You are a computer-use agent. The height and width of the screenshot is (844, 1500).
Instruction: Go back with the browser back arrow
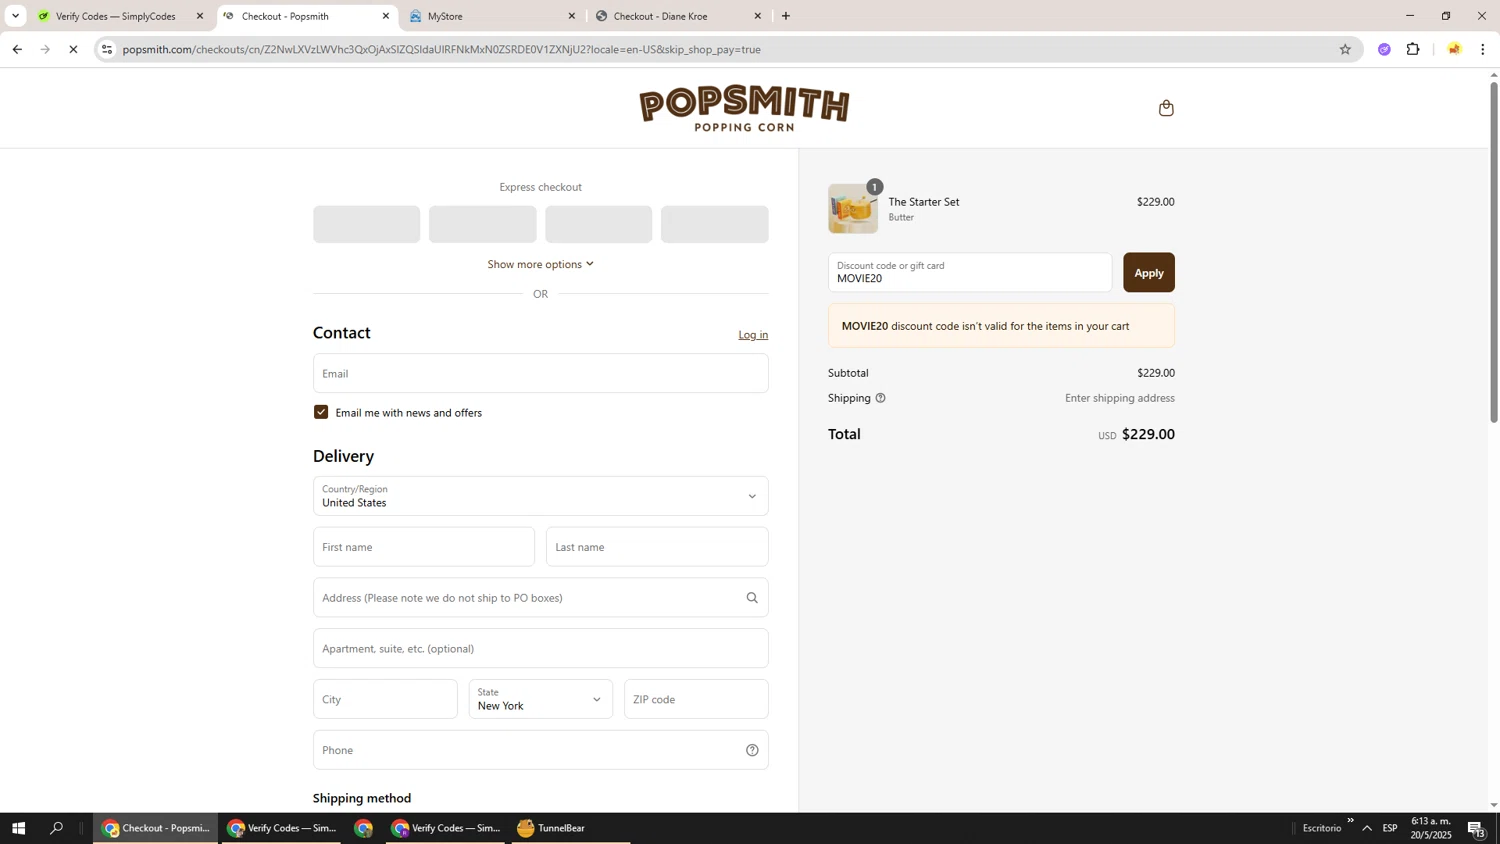pos(17,49)
